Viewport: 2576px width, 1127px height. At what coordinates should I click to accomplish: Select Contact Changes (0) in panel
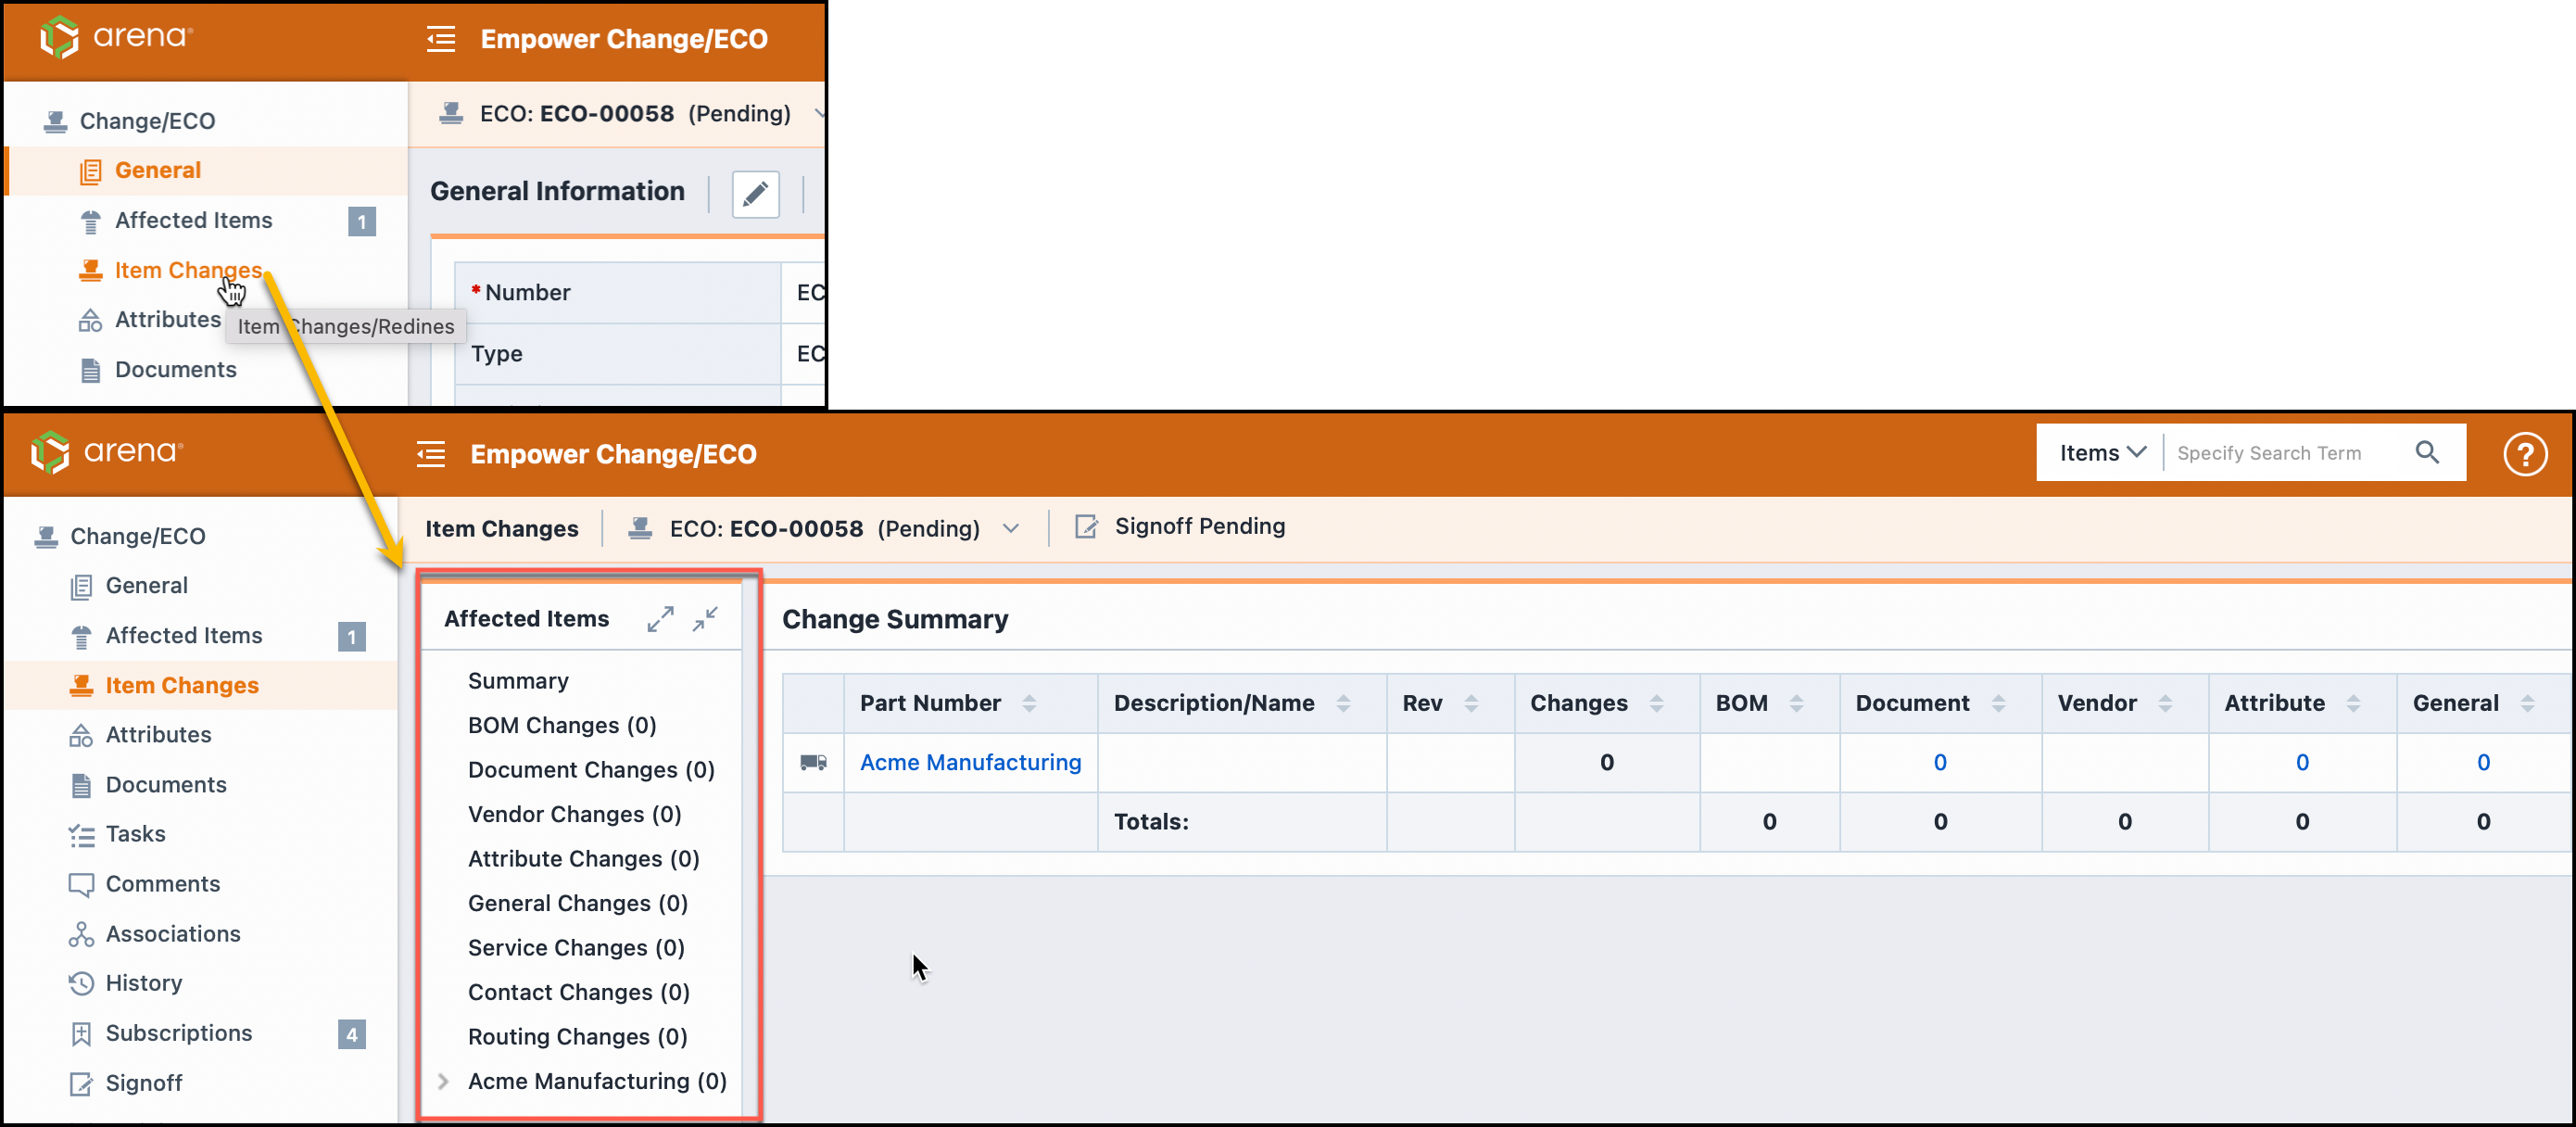578,992
